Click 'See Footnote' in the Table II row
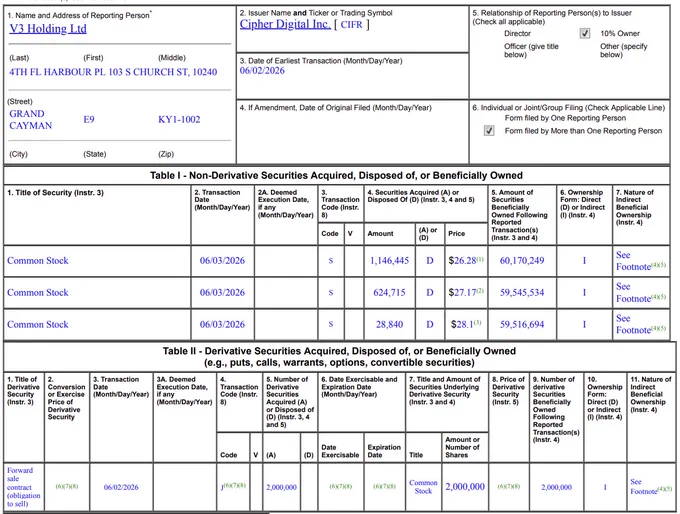Screen dimensions: 680x514 coord(644,487)
